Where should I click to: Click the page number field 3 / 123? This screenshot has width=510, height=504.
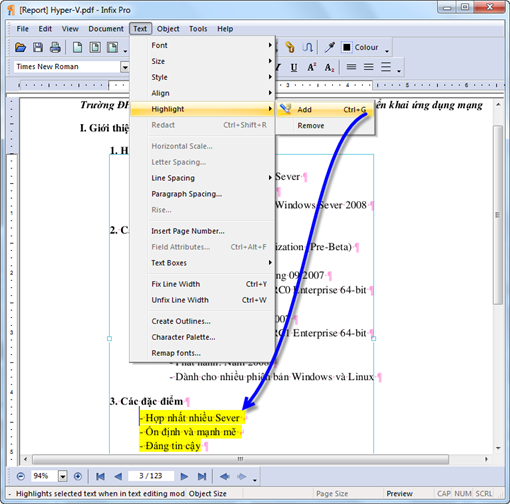151,476
